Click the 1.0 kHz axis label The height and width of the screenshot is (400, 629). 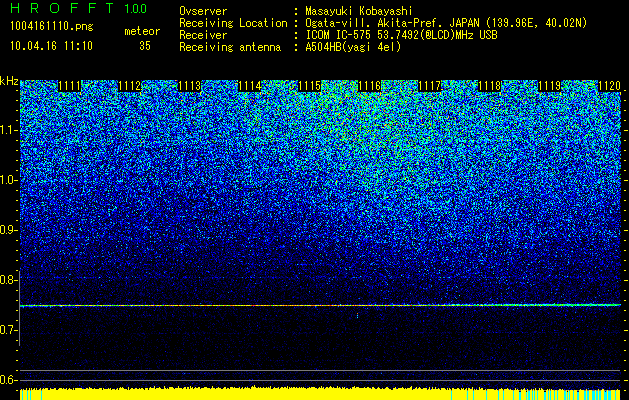point(8,180)
